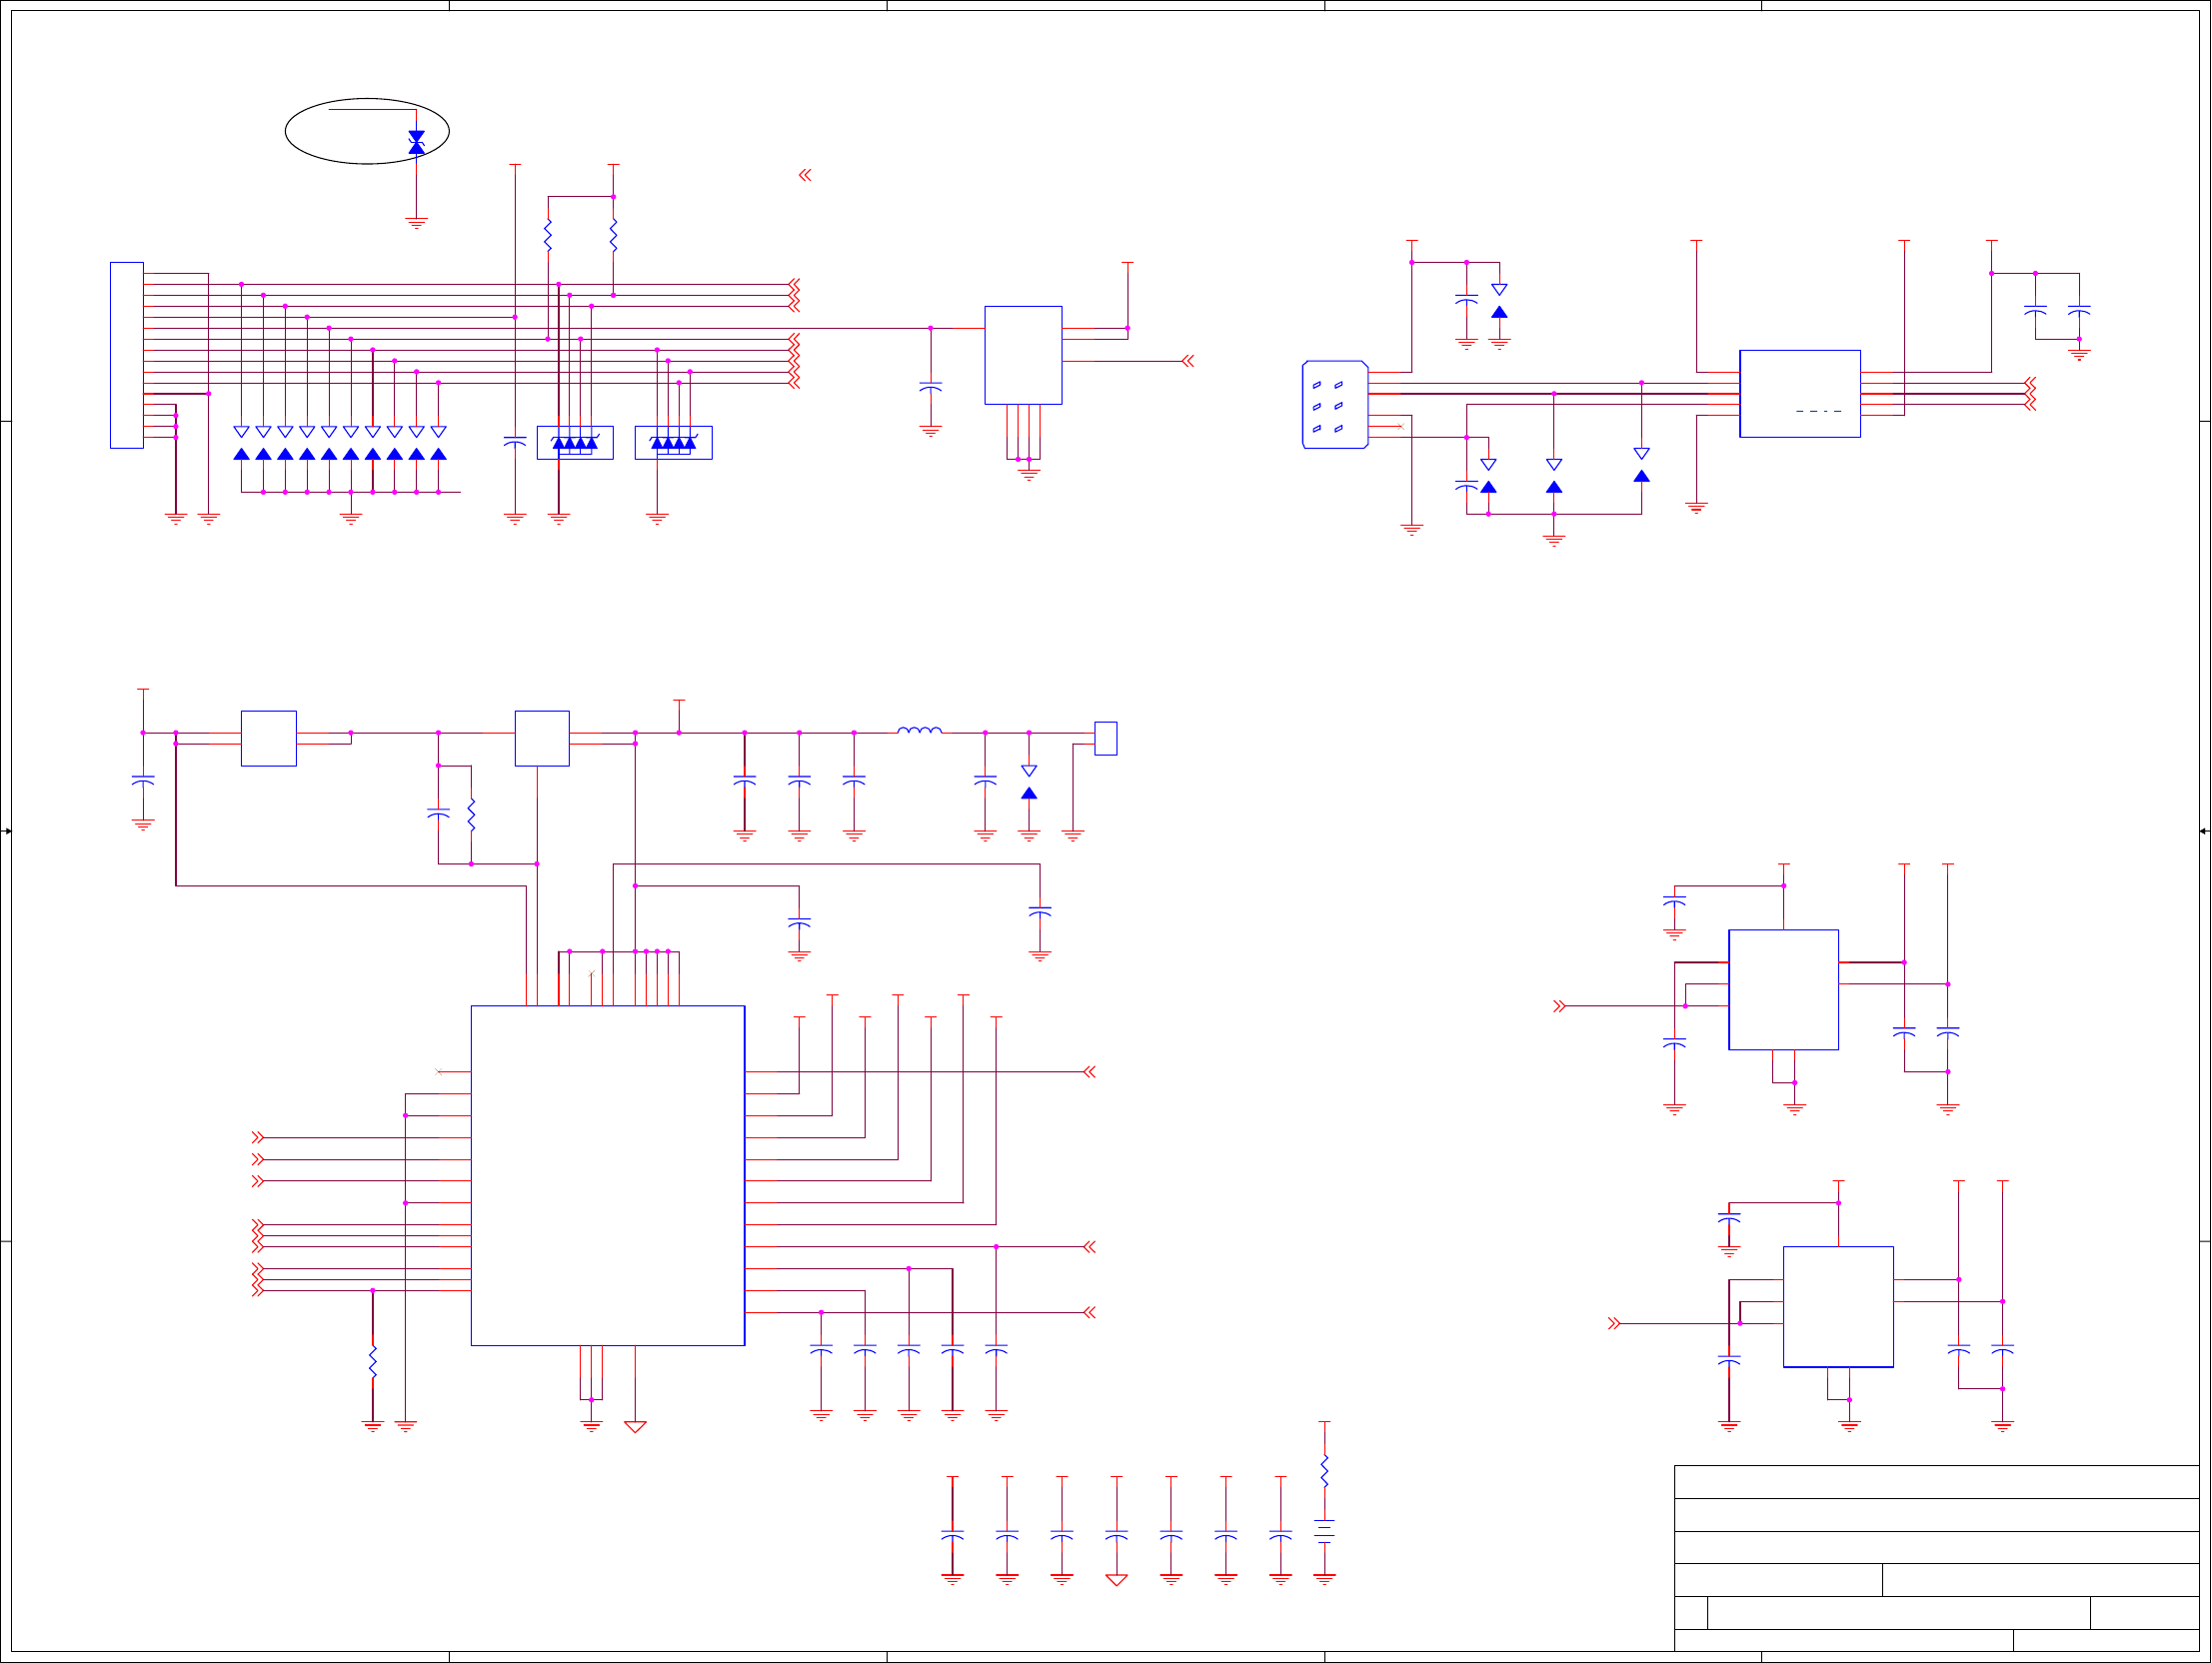2212x1663 pixels.
Task: Select the left four-diode array box
Action: click(575, 442)
